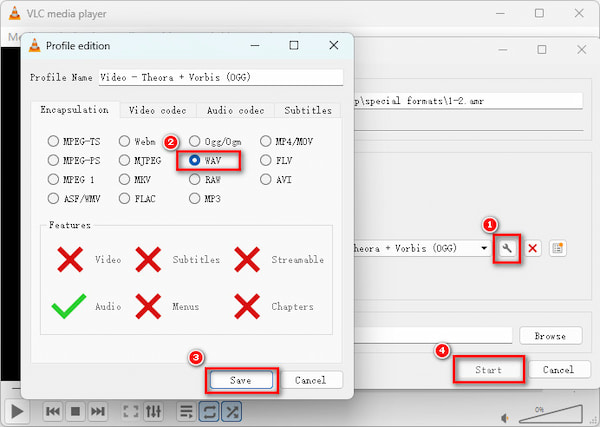
Task: Select MJPEG encapsulation
Action: (140, 160)
